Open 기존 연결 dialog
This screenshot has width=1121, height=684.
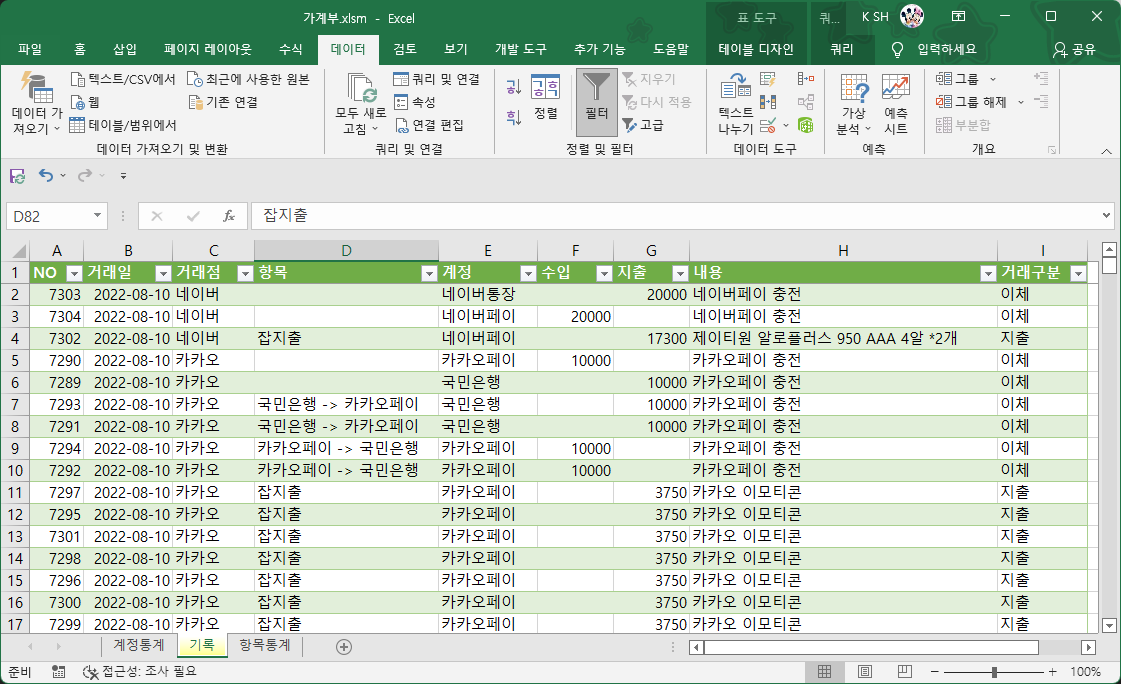point(223,102)
